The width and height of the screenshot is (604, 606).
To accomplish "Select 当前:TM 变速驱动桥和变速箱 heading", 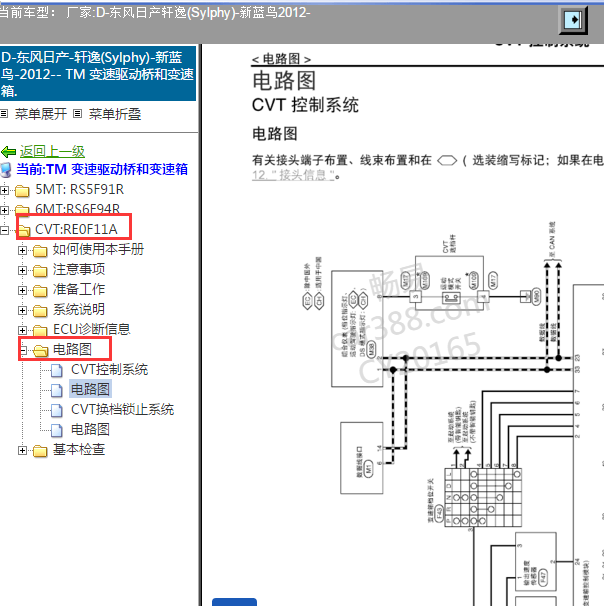I will [x=102, y=170].
